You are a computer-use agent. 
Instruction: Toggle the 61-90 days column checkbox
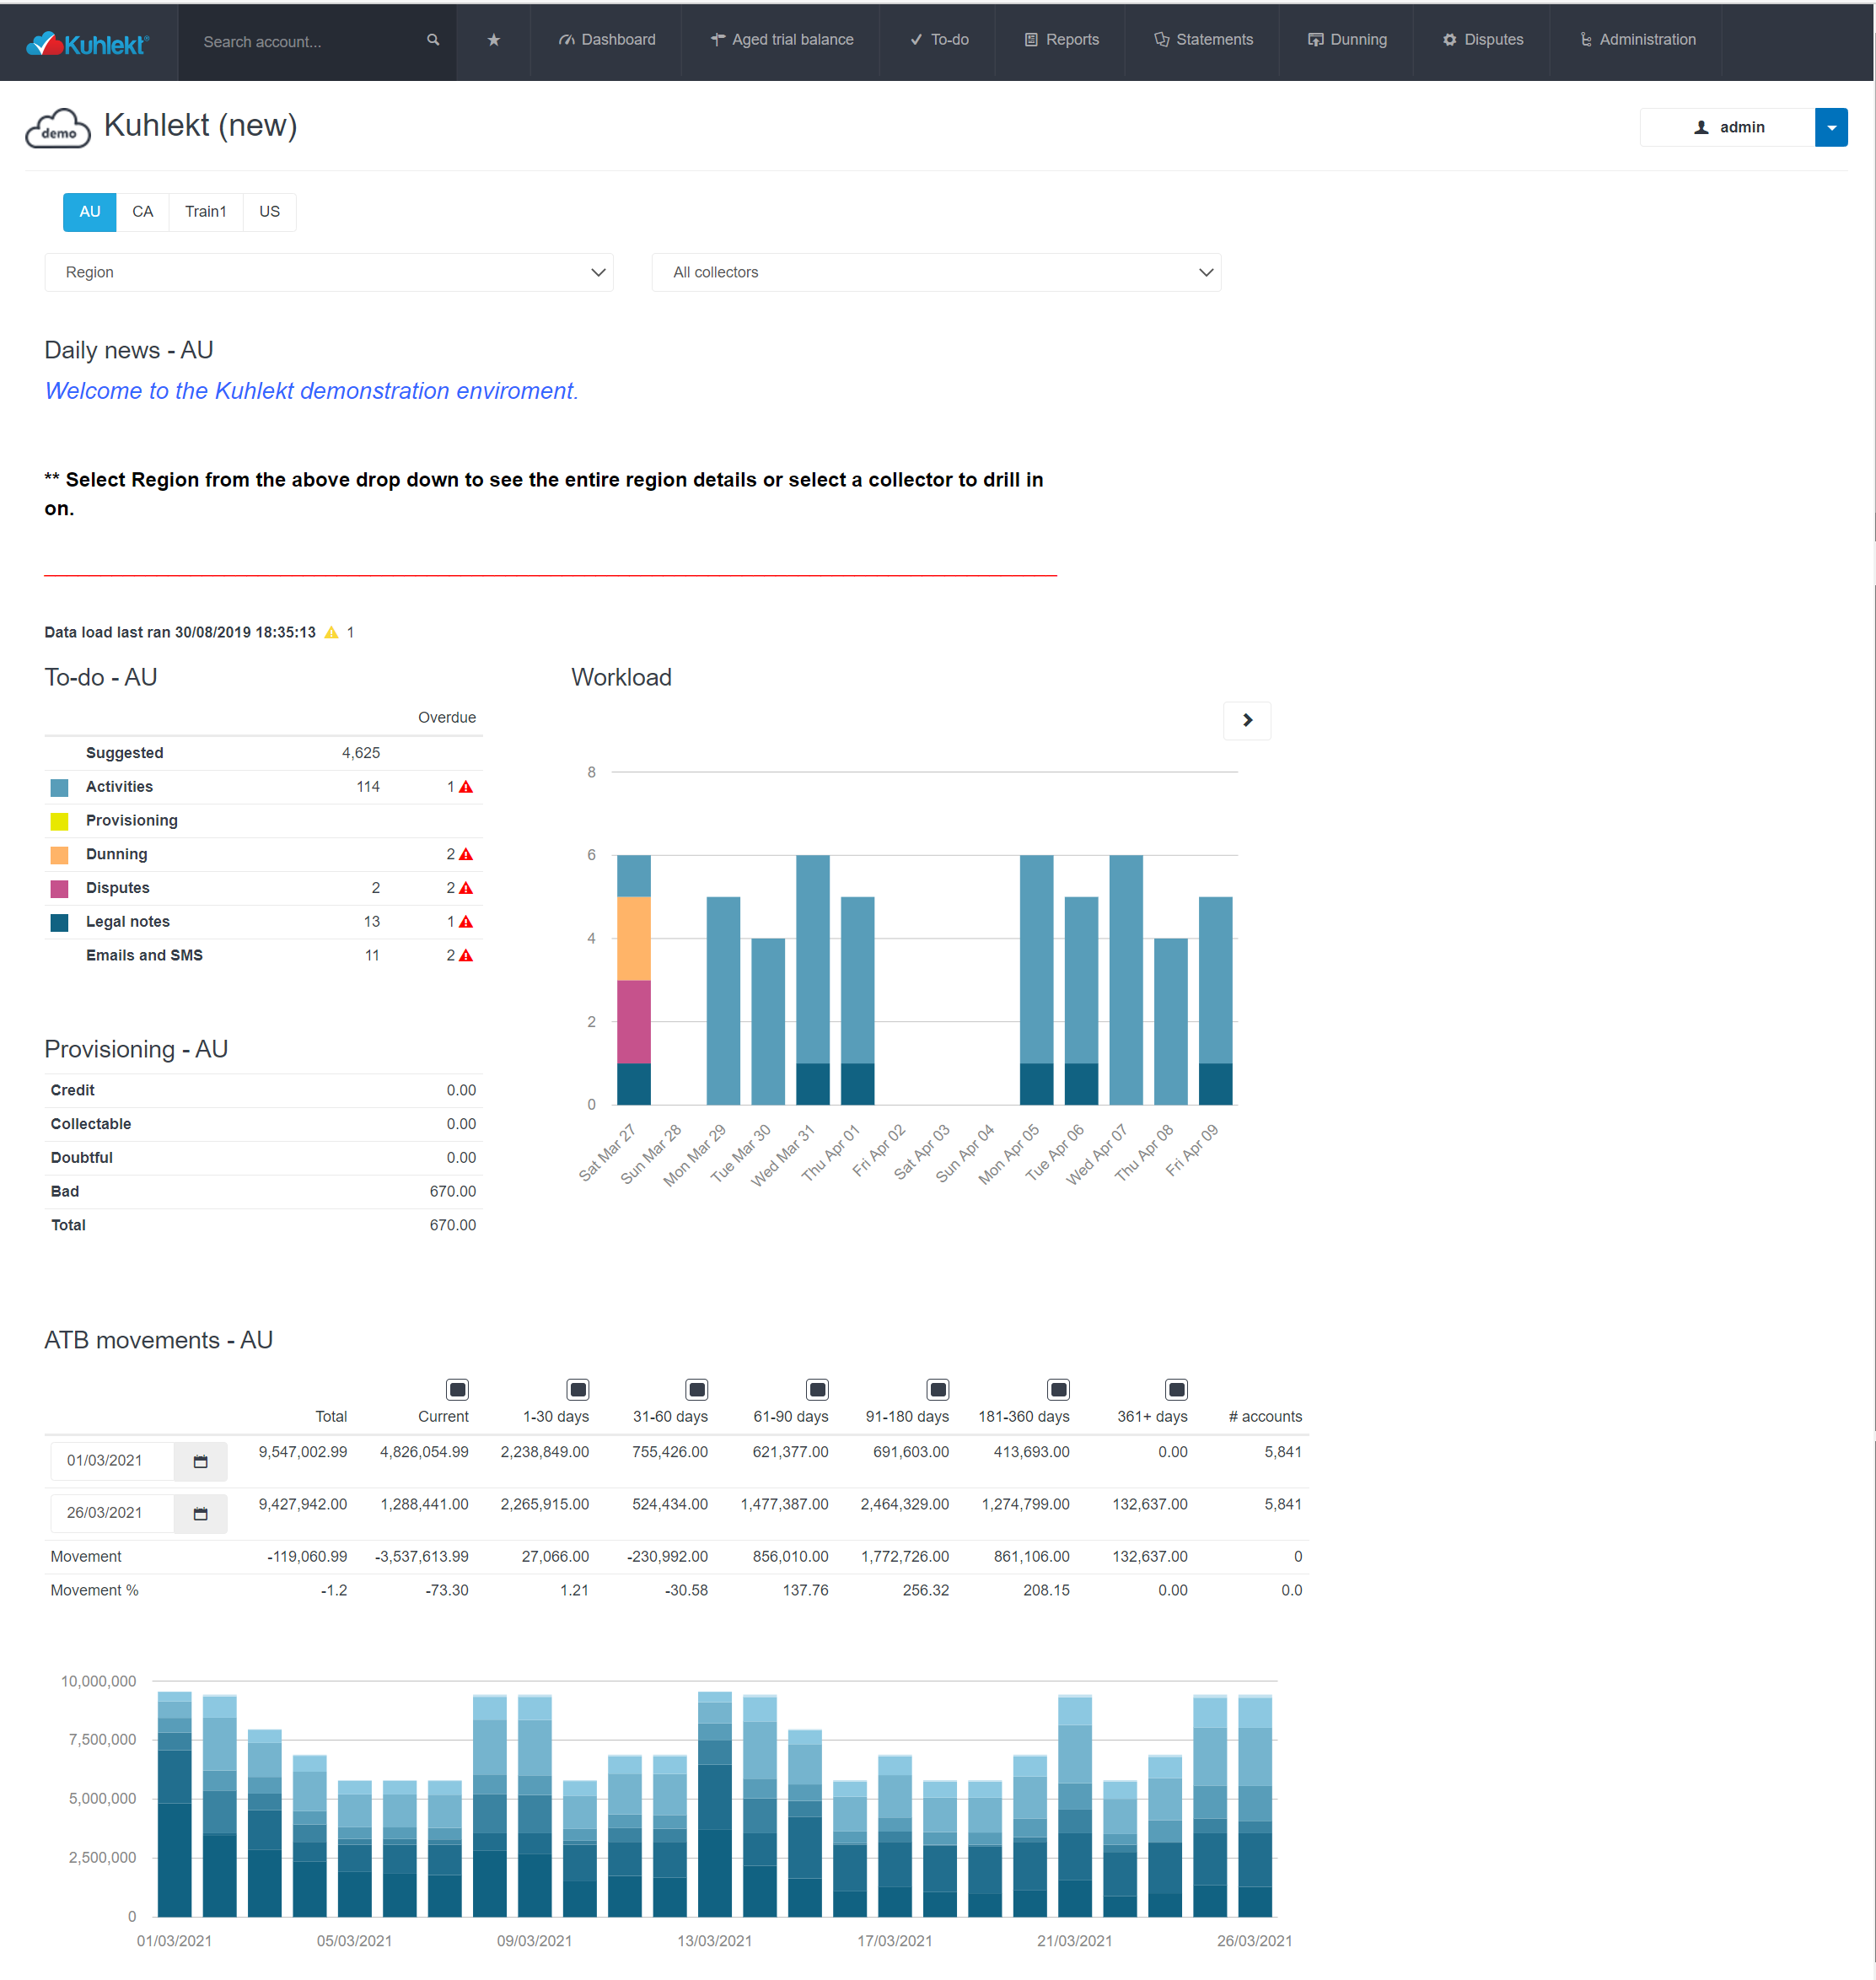[817, 1389]
